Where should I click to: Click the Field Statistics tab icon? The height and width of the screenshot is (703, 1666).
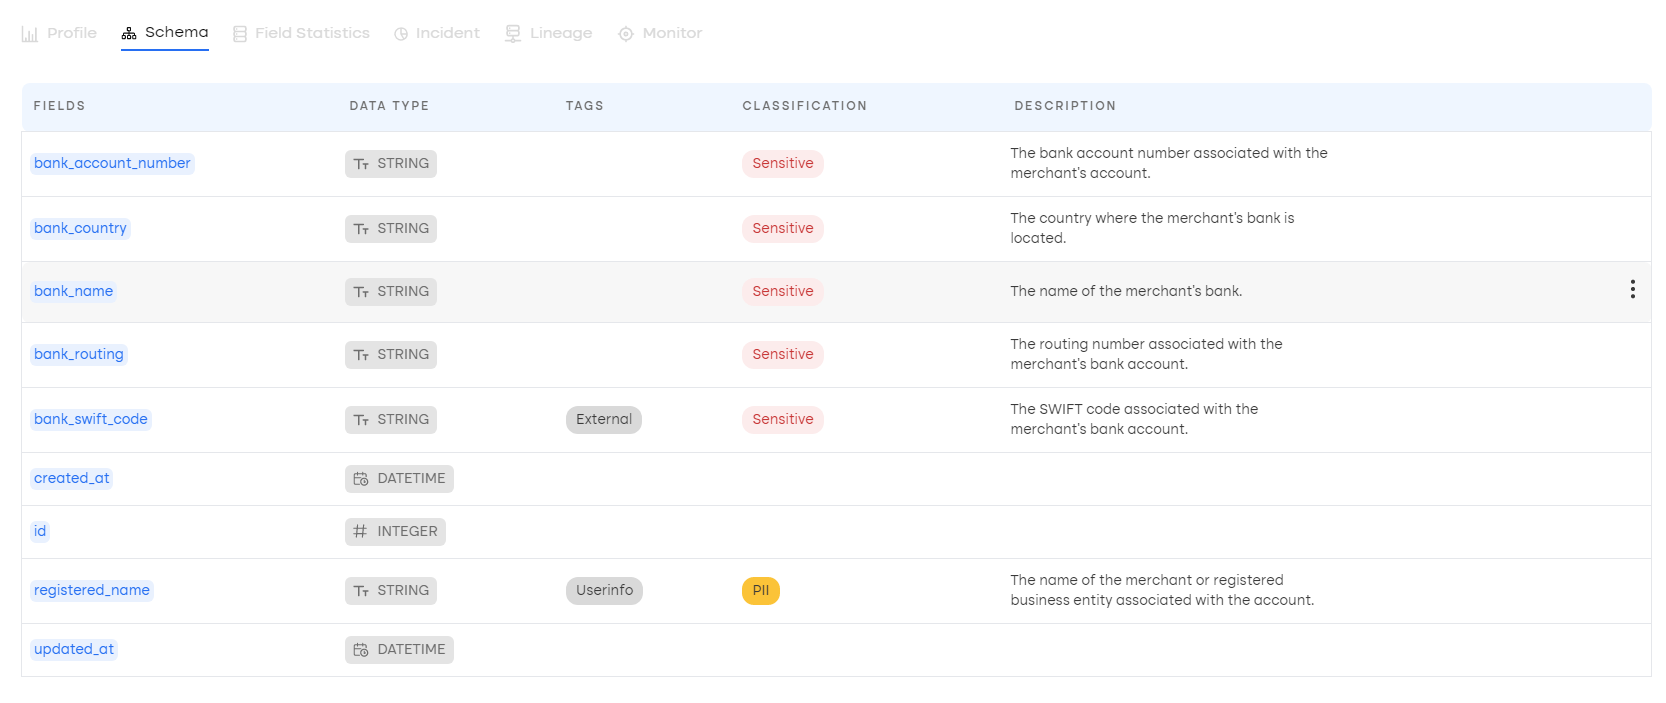pos(240,34)
